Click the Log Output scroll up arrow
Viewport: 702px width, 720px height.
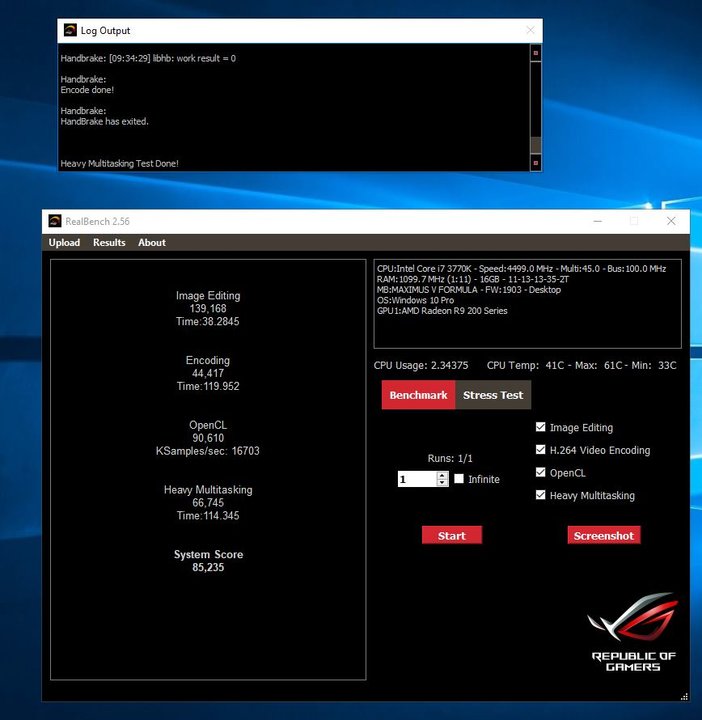pos(535,53)
